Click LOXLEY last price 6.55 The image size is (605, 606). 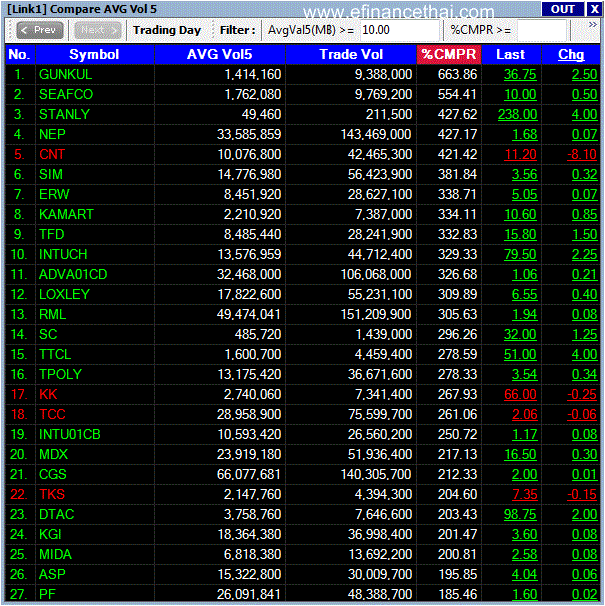524,294
